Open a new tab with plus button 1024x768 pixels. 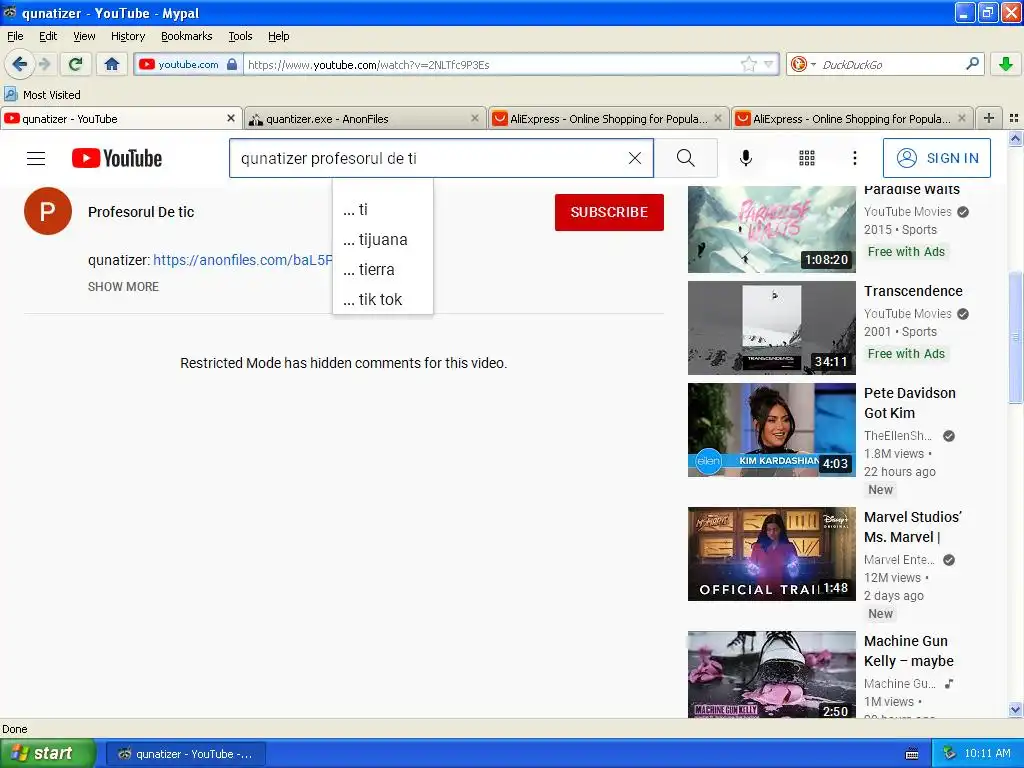(989, 118)
